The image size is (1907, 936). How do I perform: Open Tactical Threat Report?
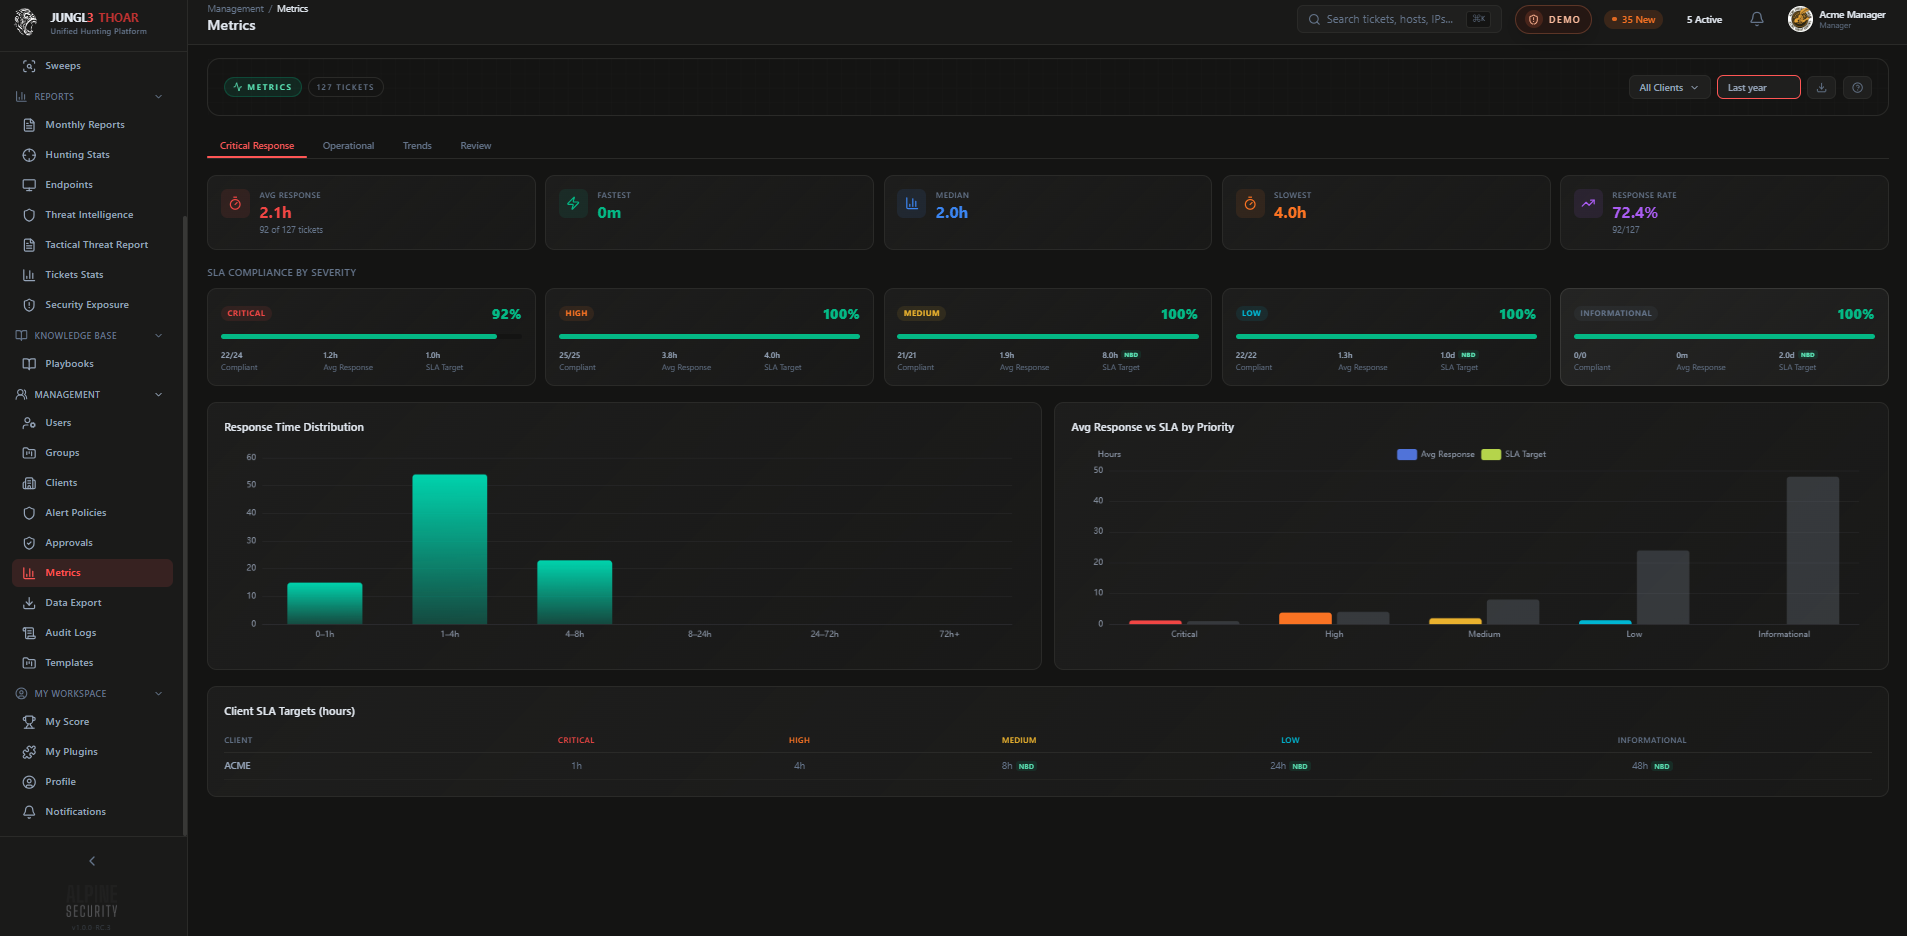tap(92, 245)
